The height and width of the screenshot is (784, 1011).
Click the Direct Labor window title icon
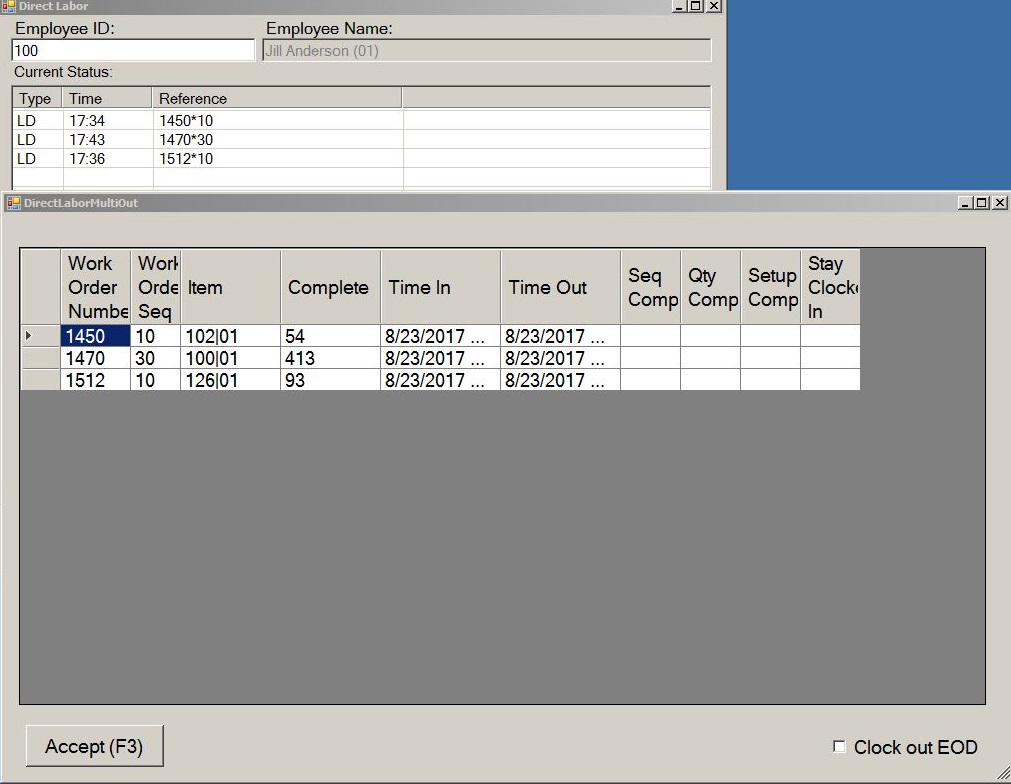pyautogui.click(x=9, y=6)
